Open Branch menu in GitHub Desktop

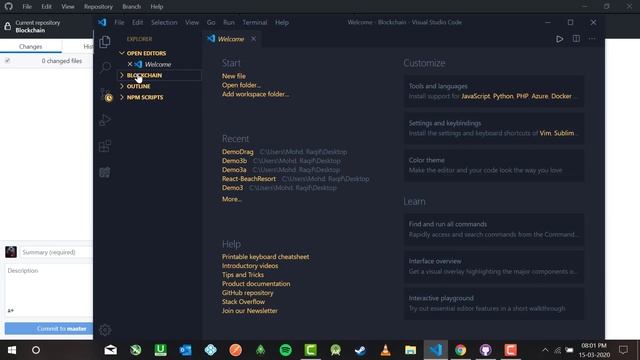[x=131, y=7]
